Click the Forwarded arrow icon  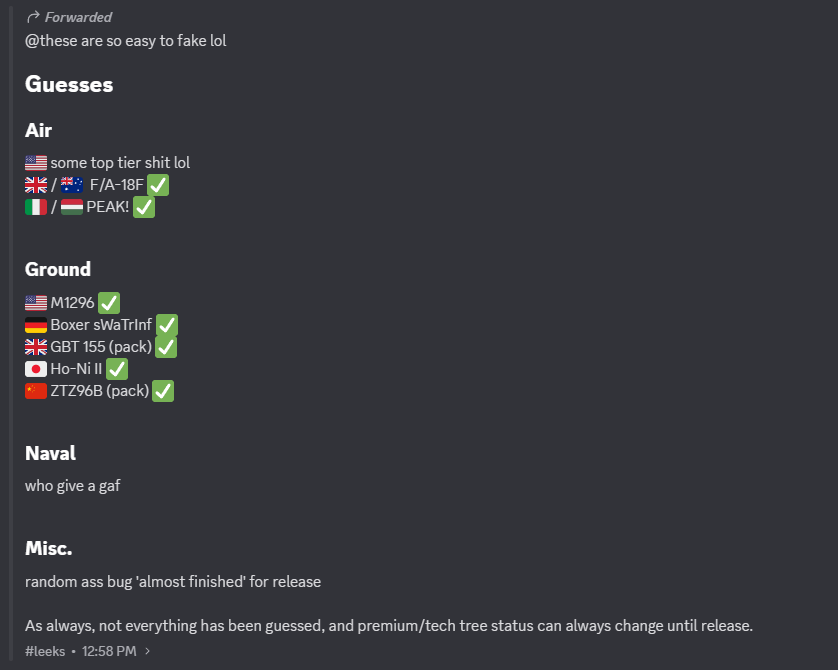point(33,17)
